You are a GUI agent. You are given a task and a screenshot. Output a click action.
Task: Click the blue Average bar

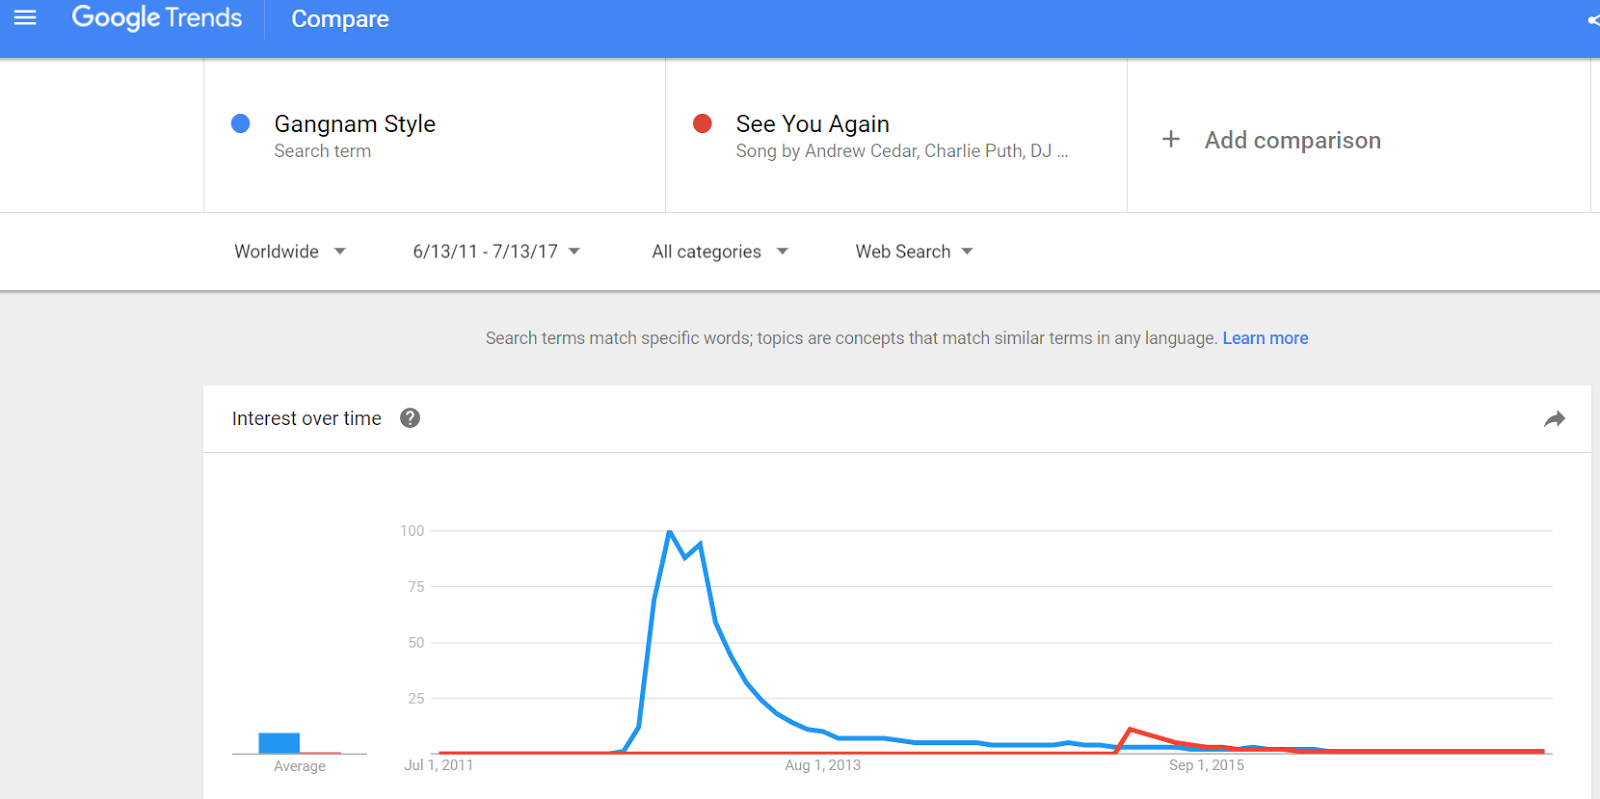point(279,743)
